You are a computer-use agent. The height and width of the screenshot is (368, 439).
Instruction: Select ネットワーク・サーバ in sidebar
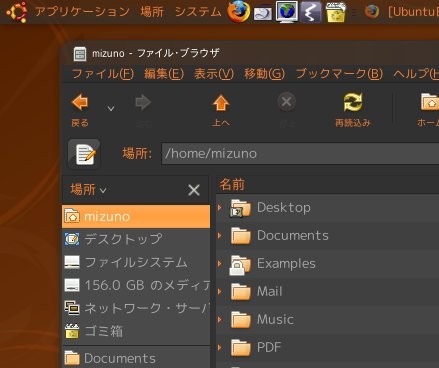click(136, 308)
